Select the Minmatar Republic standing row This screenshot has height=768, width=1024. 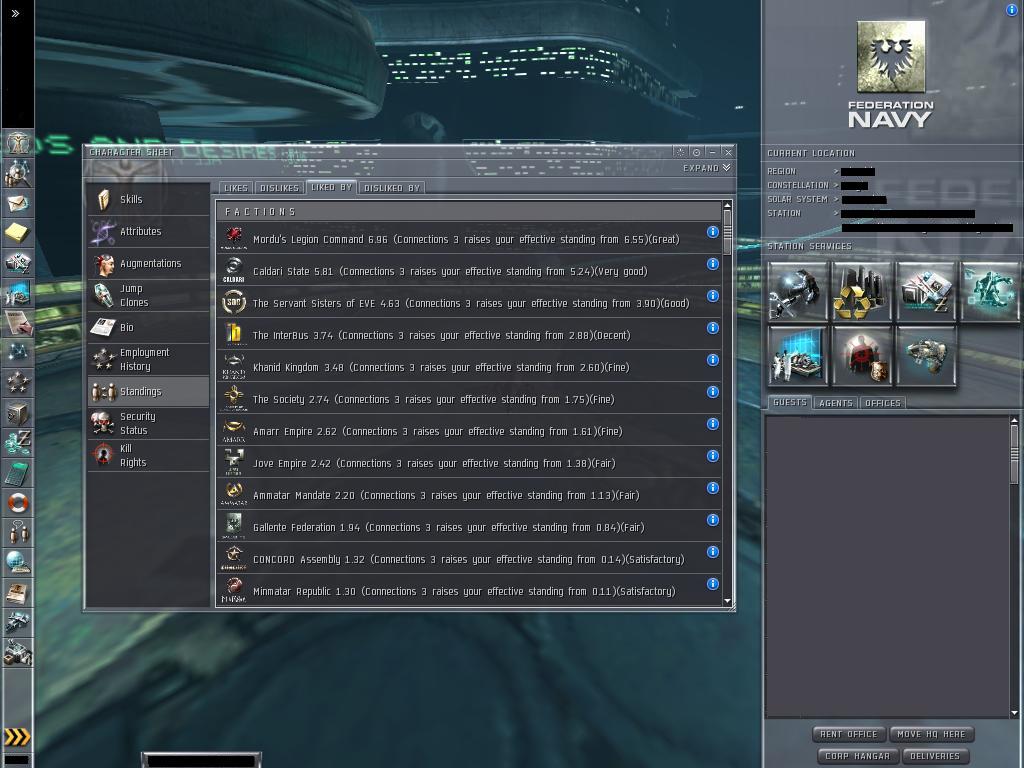pos(469,591)
